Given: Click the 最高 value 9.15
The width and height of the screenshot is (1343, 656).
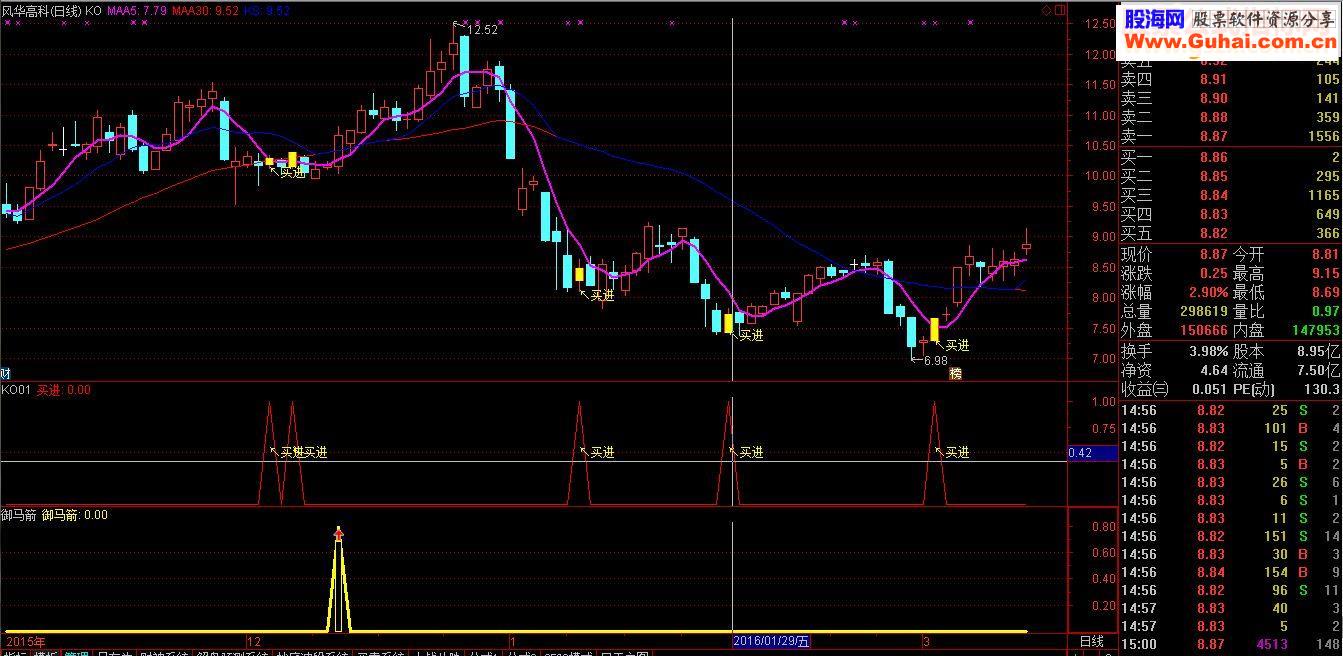Looking at the screenshot, I should click(1325, 273).
